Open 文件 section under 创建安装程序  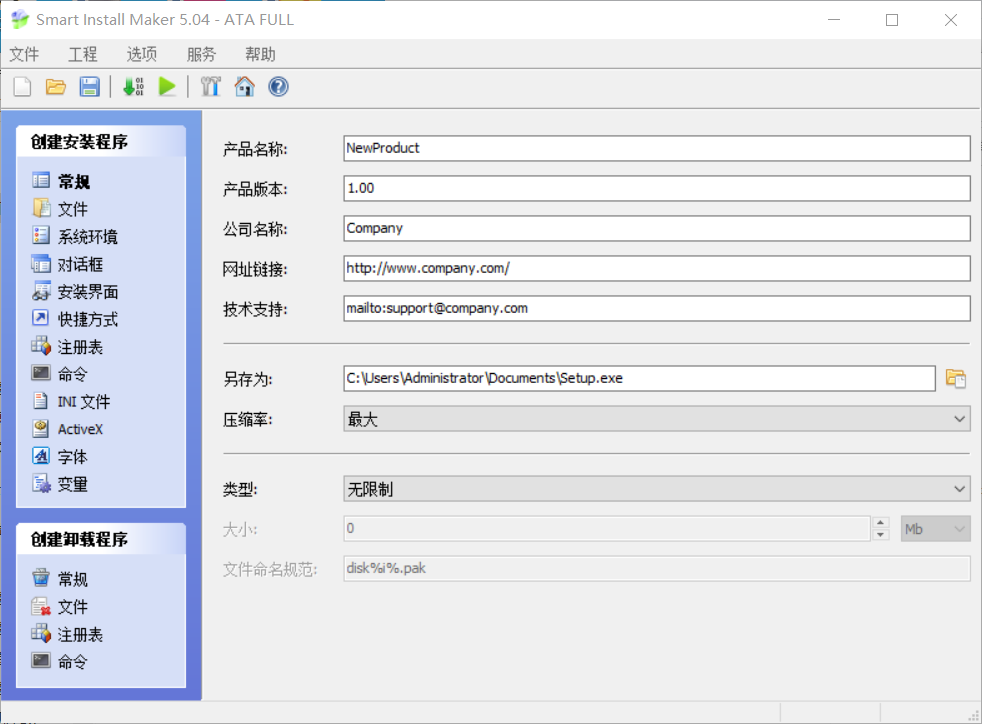click(x=59, y=209)
